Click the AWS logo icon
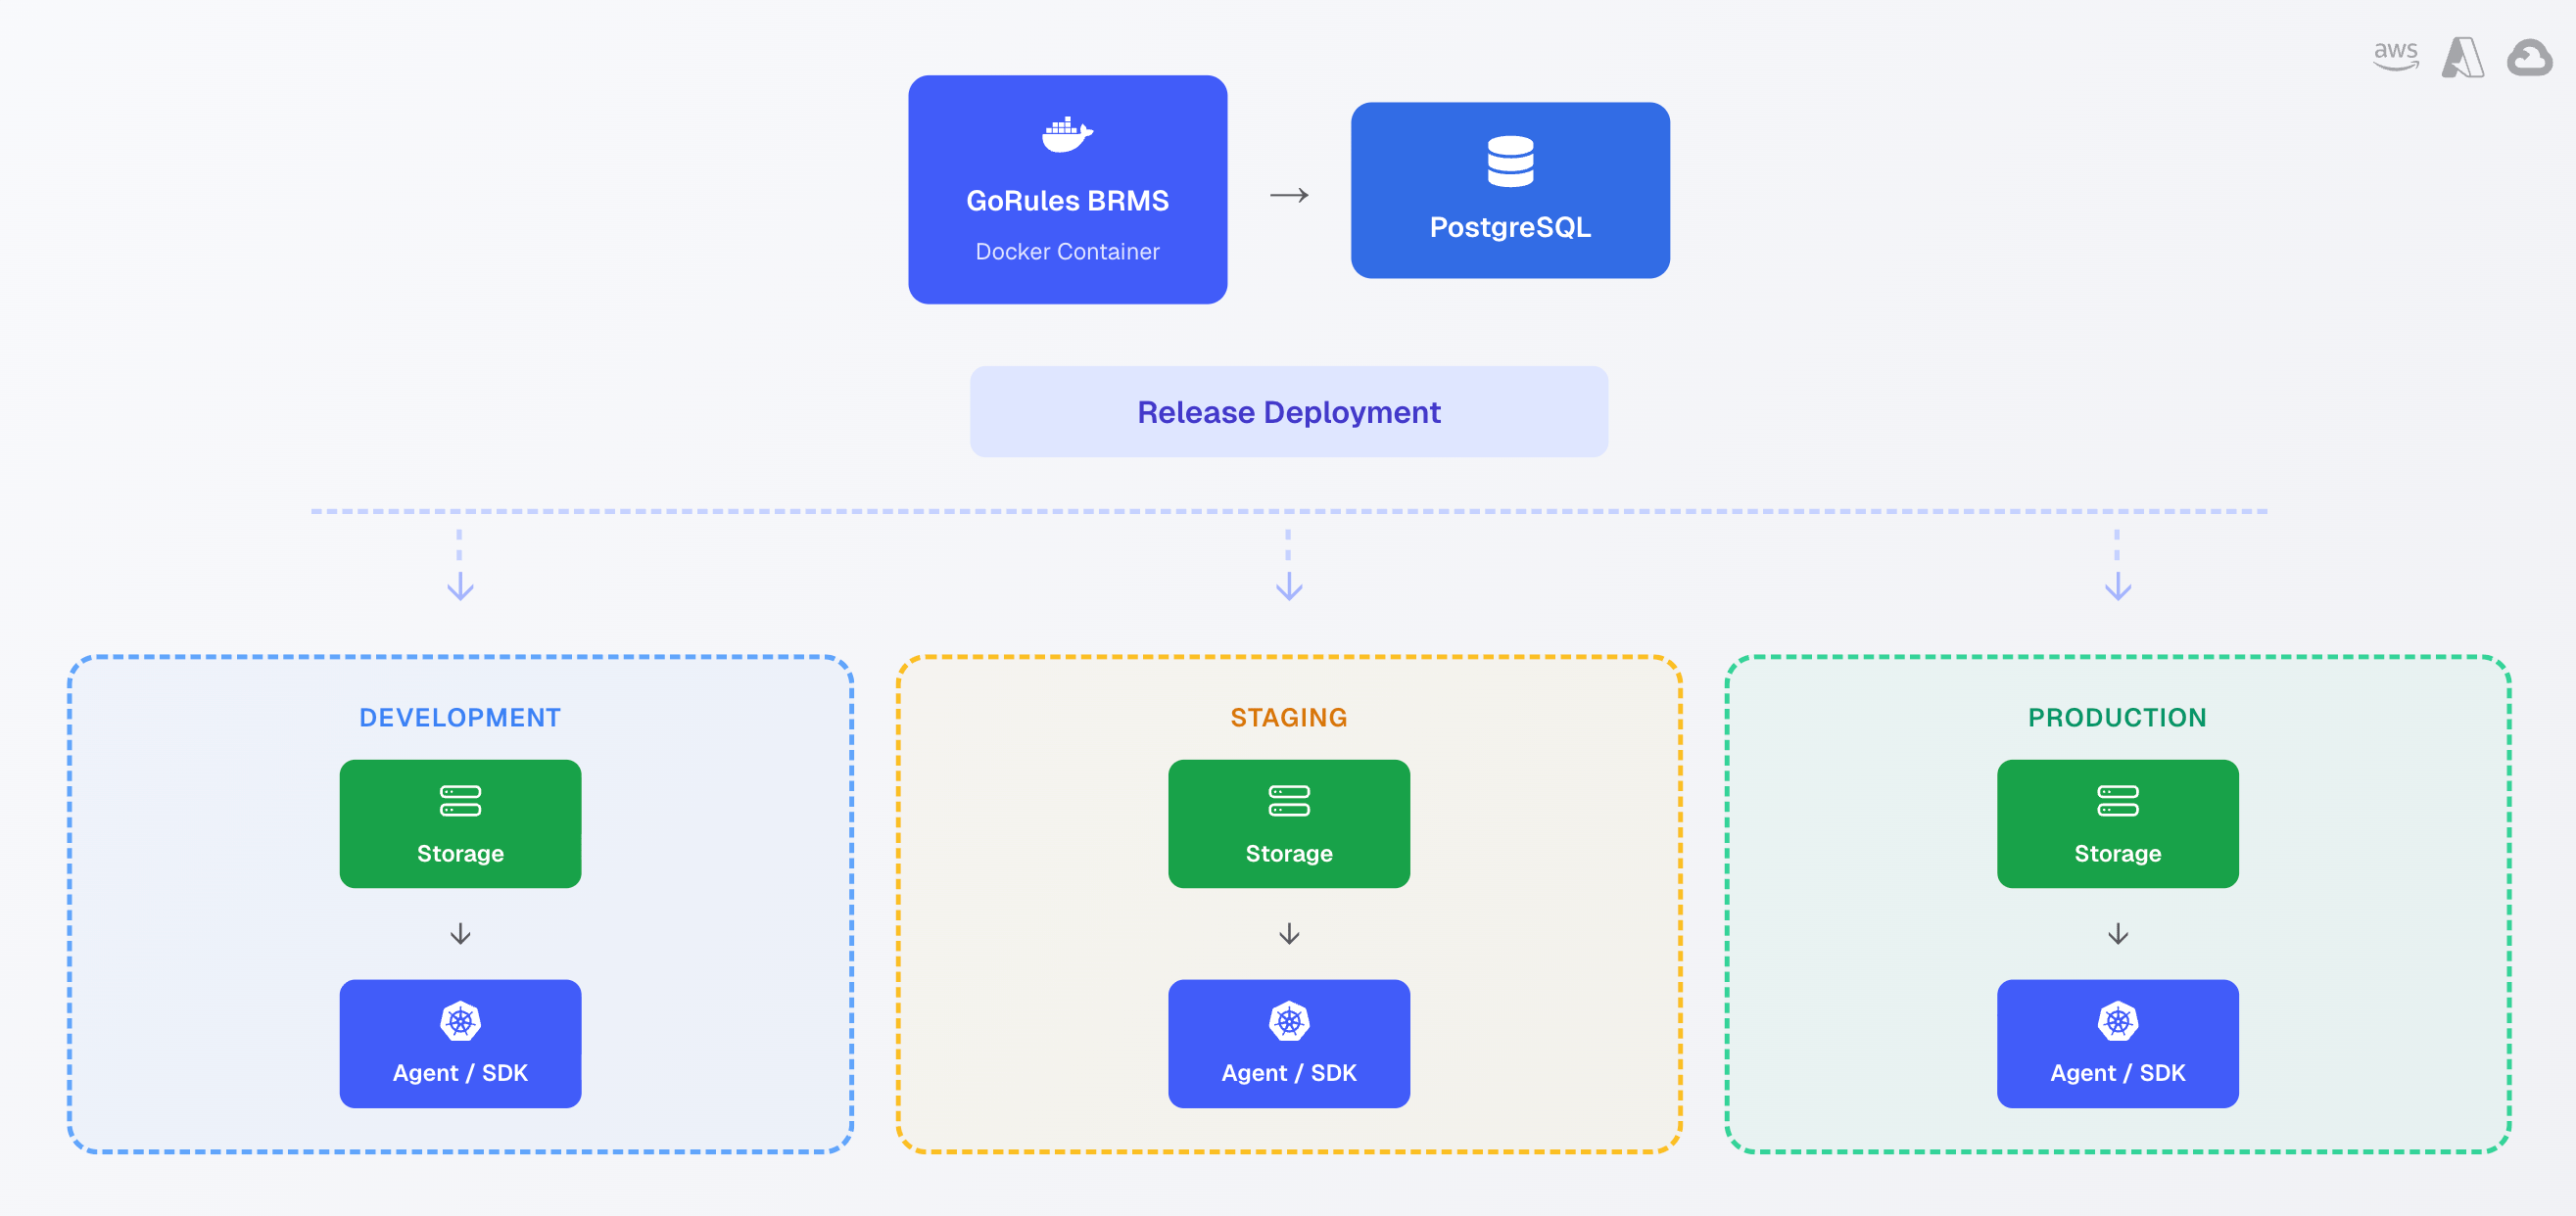This screenshot has height=1216, width=2576. point(2396,56)
